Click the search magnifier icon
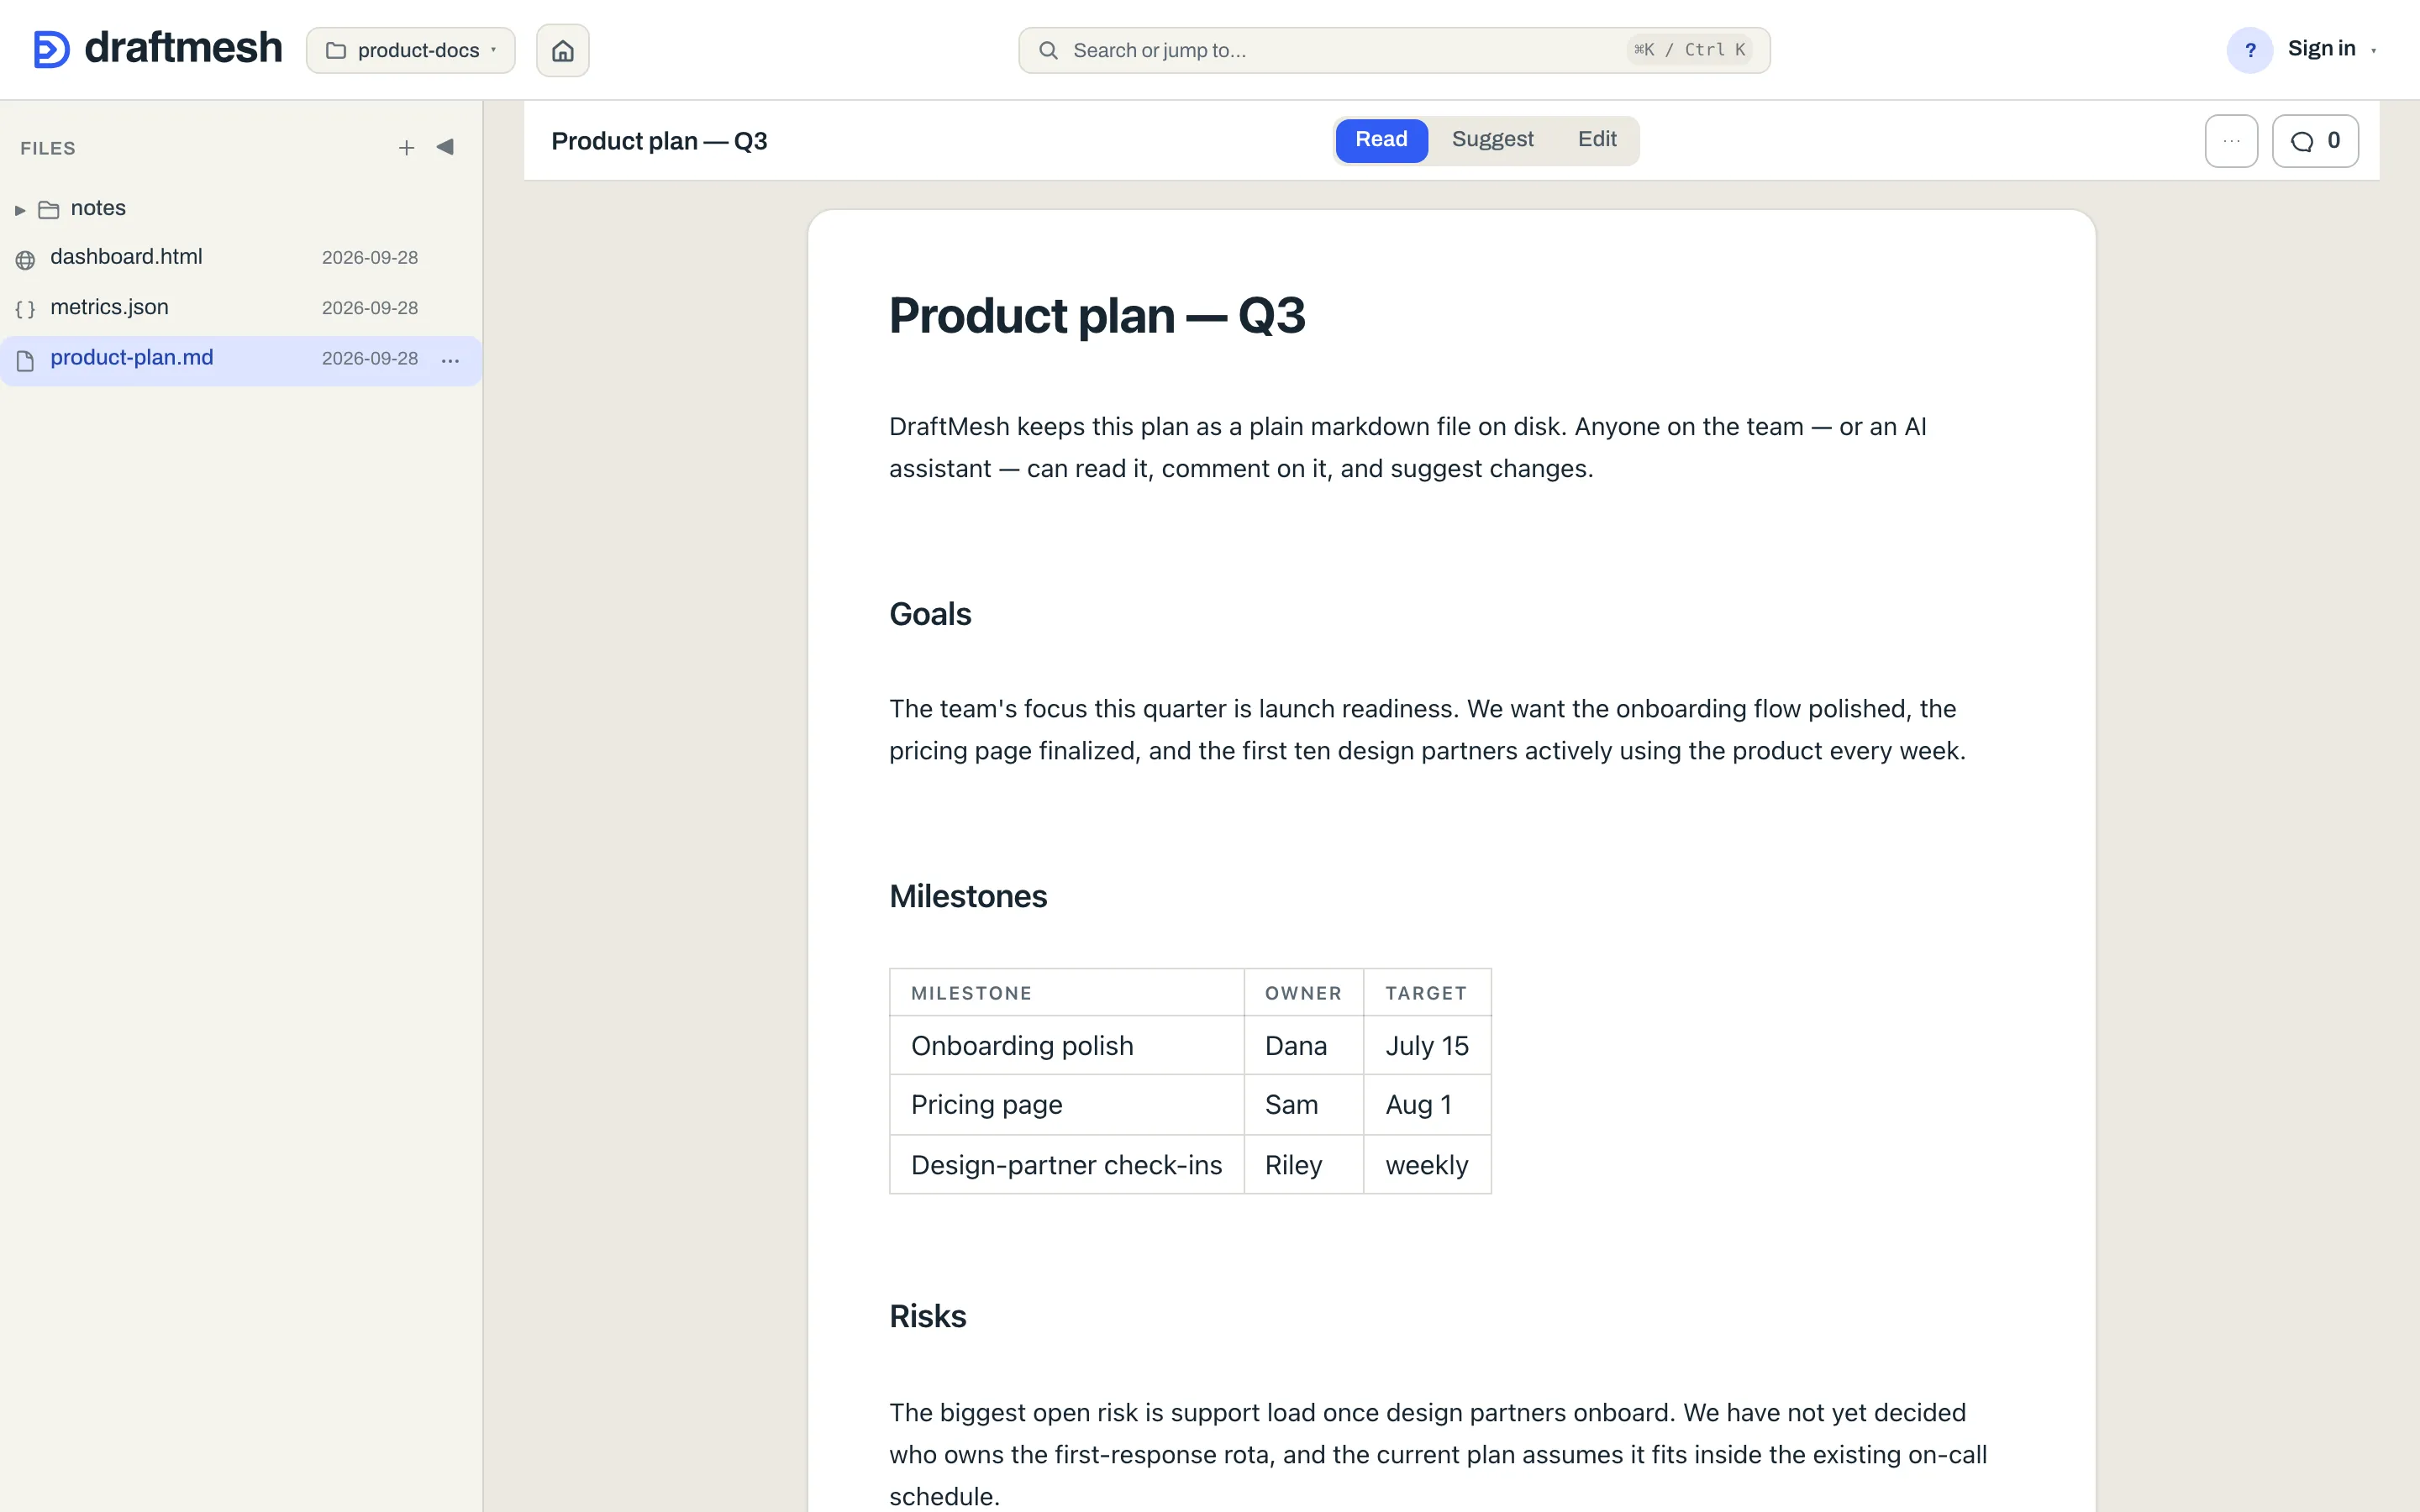2420x1512 pixels. click(x=1048, y=50)
